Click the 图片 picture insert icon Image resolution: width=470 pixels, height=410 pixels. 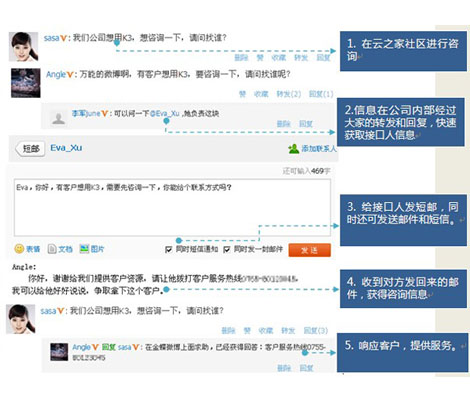[x=84, y=248]
